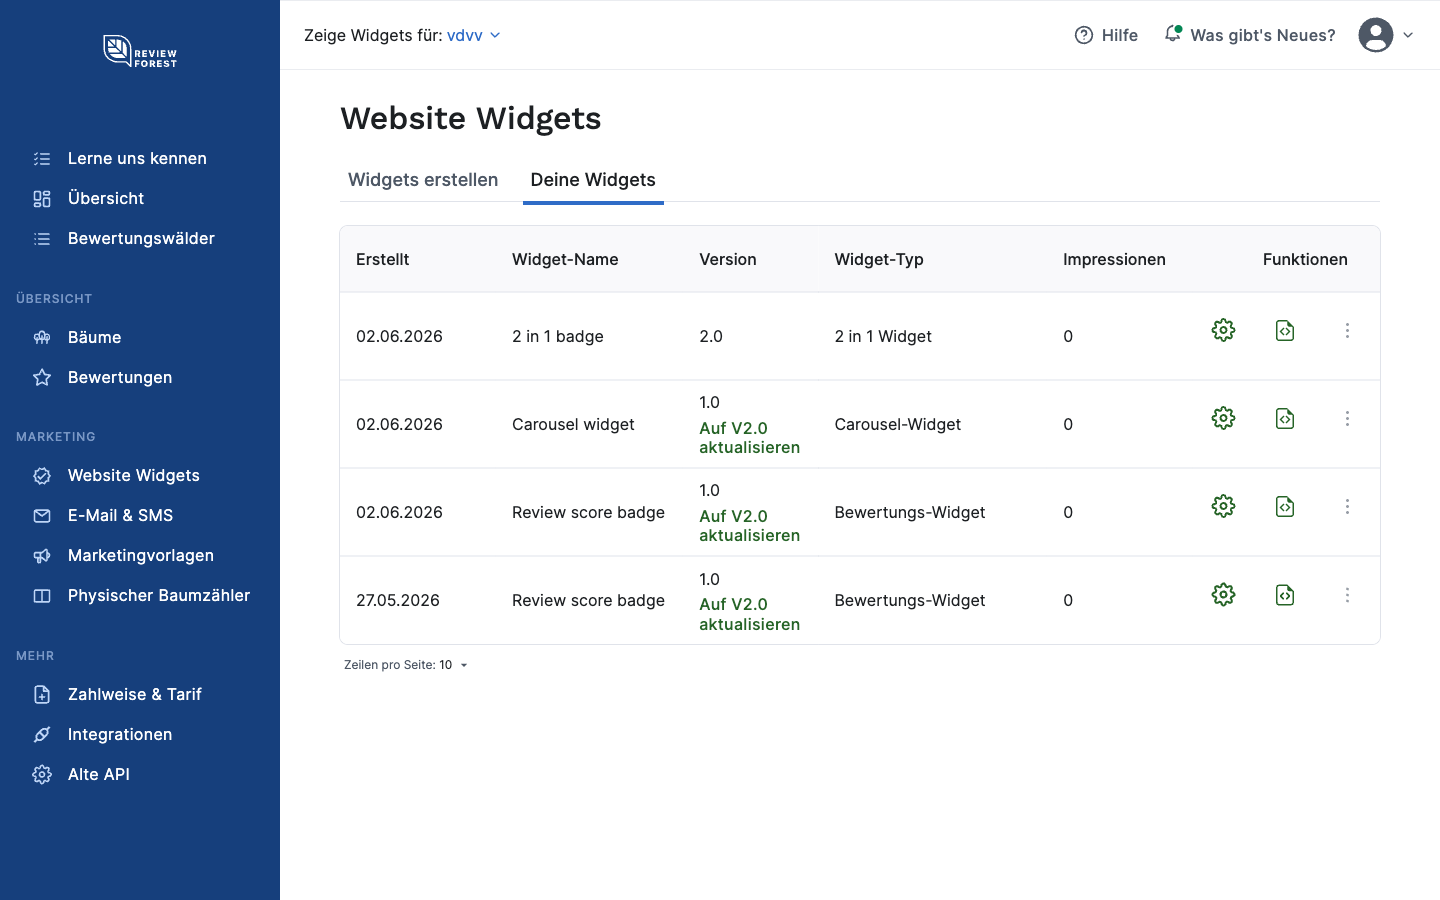The image size is (1440, 900).
Task: Click the Physischer Baumzähler icon
Action: click(42, 596)
